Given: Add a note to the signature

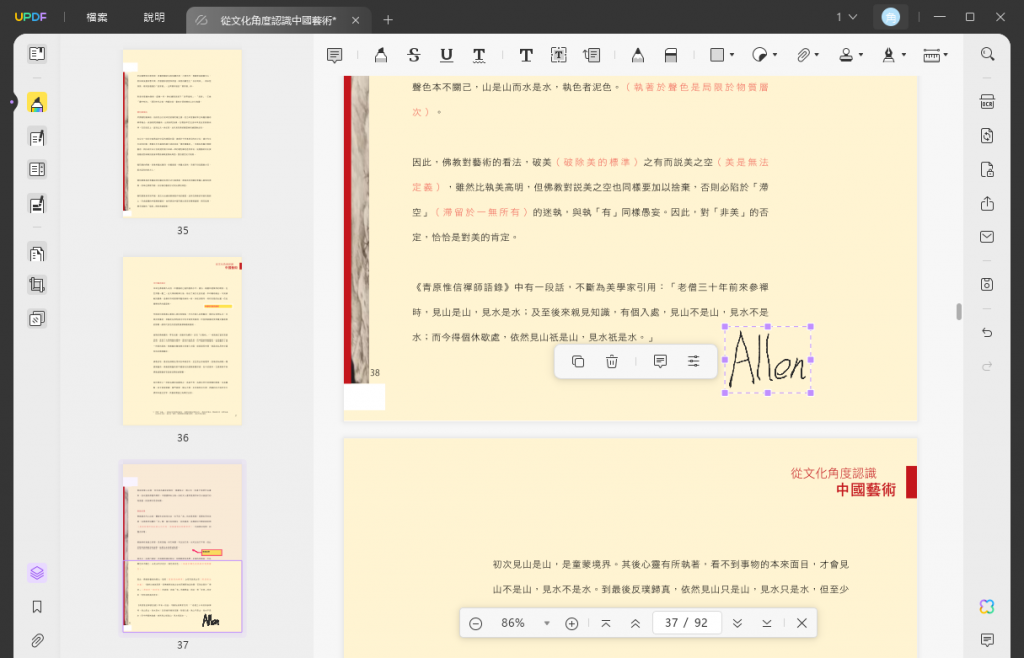Looking at the screenshot, I should pos(660,362).
